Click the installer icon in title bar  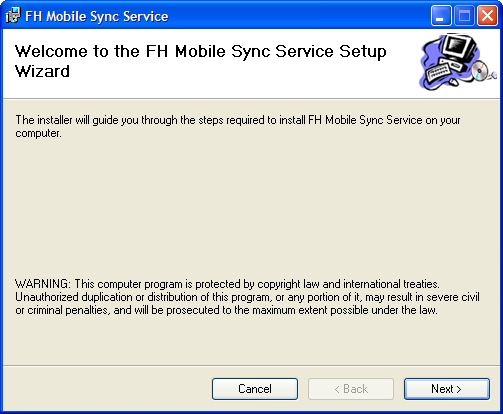point(13,15)
